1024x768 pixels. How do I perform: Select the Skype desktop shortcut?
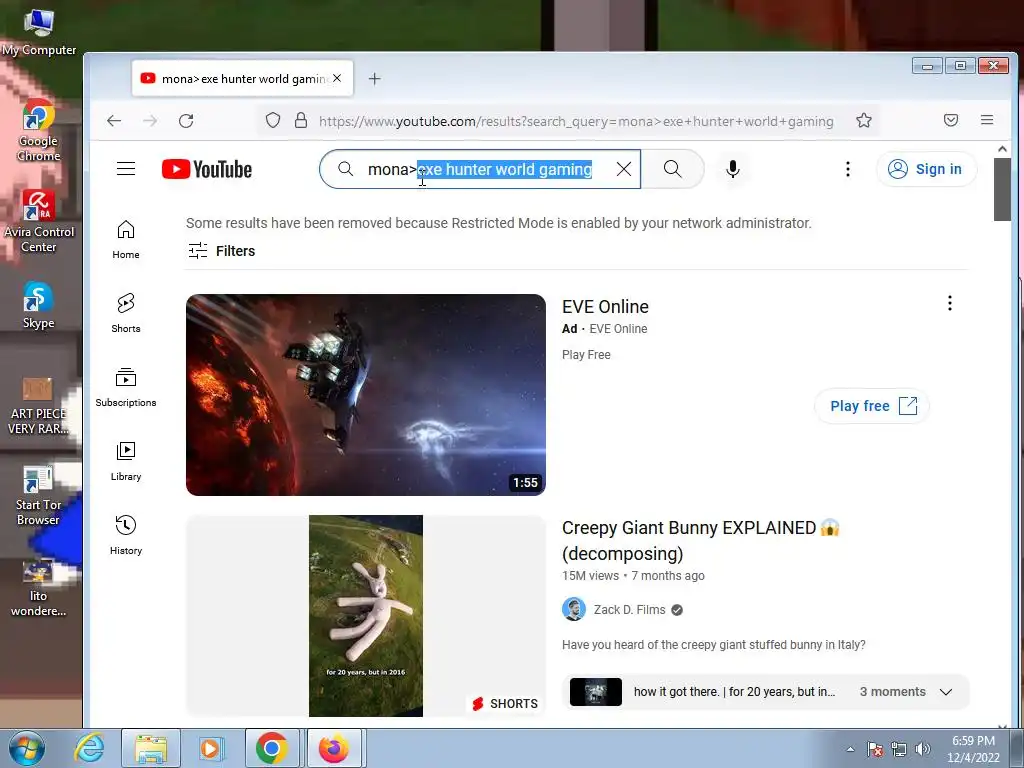pos(39,305)
